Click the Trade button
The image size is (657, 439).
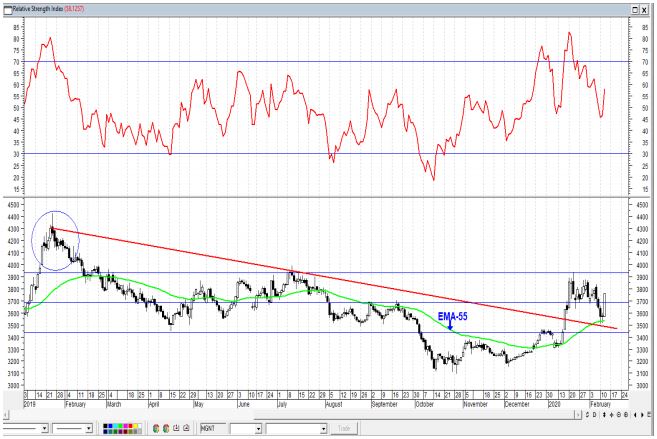tap(344, 429)
